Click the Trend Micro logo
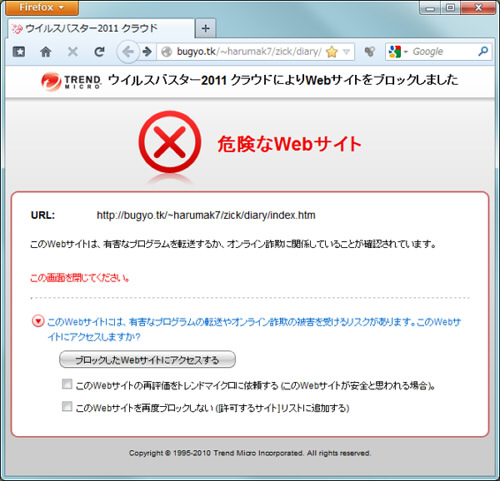This screenshot has height=481, width=500. (x=71, y=82)
